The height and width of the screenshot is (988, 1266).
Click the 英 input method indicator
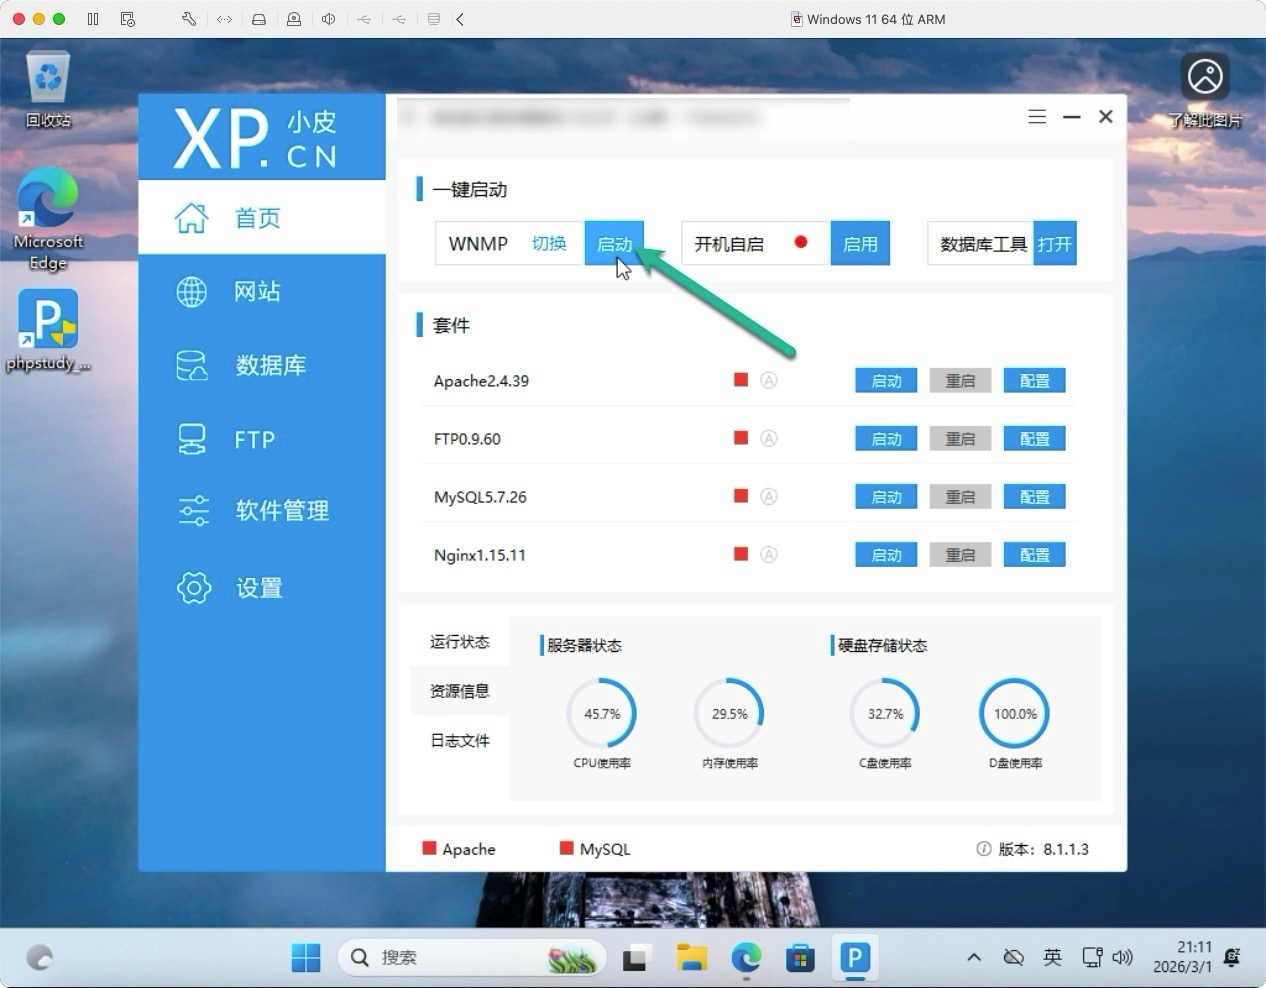pyautogui.click(x=1052, y=957)
